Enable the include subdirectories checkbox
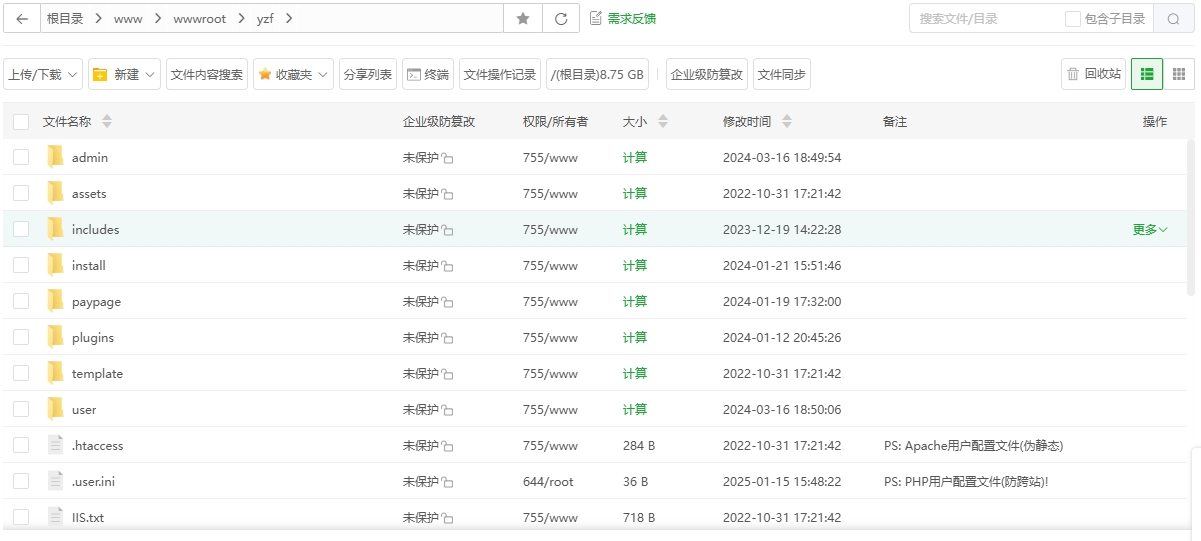The image size is (1201, 541). (1073, 19)
